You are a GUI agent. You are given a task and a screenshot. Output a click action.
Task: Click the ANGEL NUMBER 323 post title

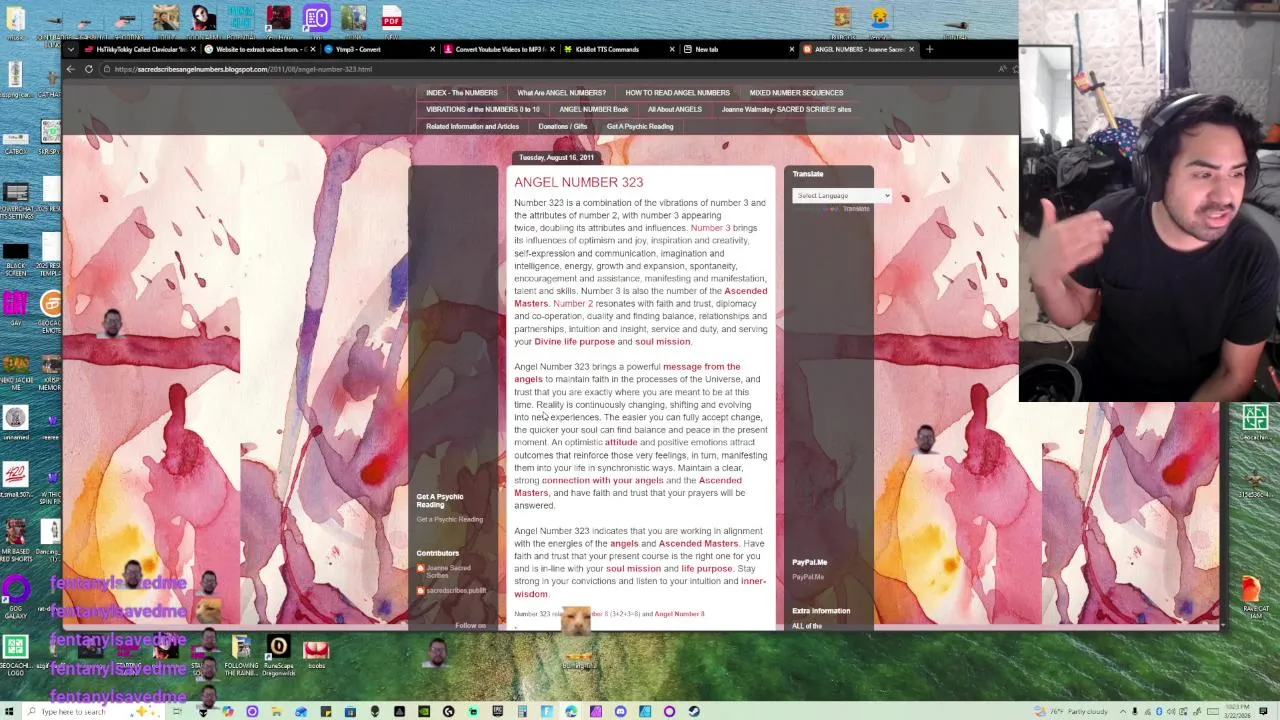coord(578,182)
